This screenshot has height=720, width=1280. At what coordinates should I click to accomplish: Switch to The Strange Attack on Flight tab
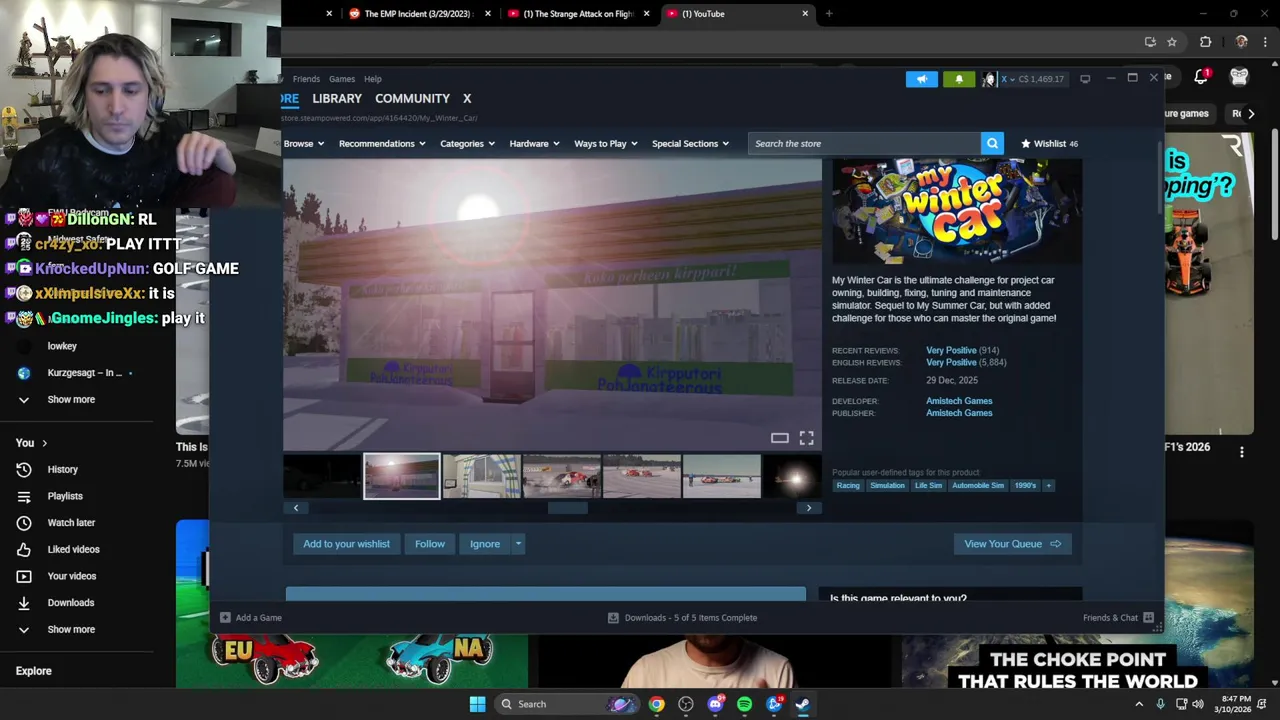[578, 14]
